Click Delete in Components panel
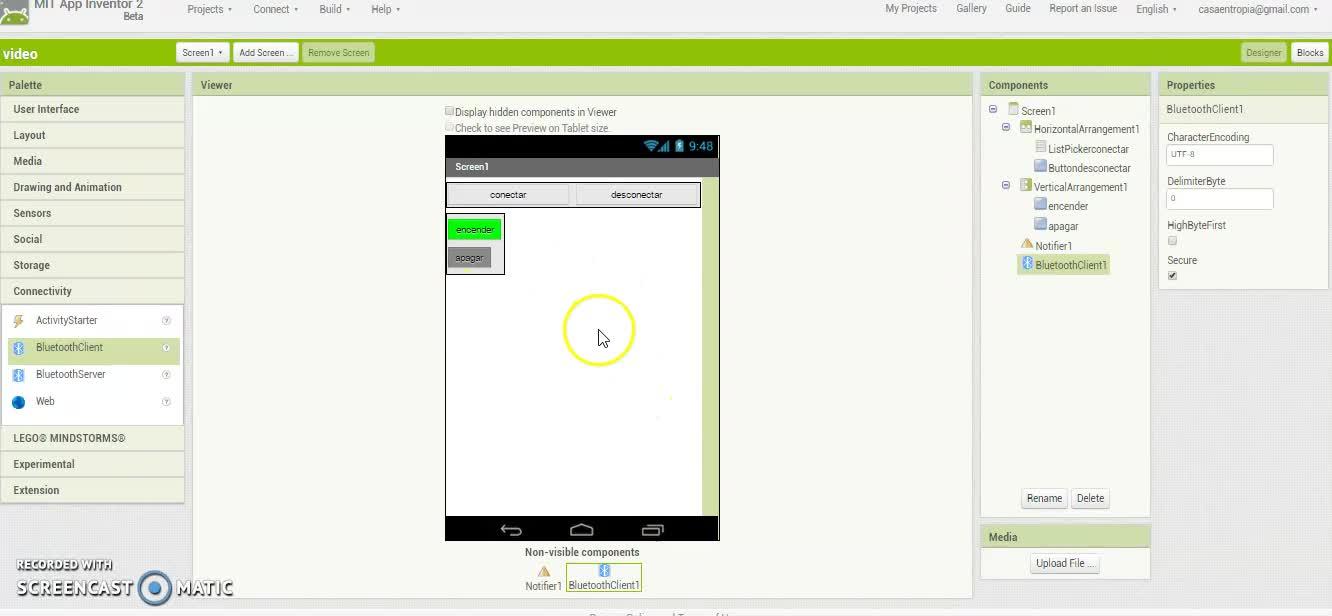 1090,498
